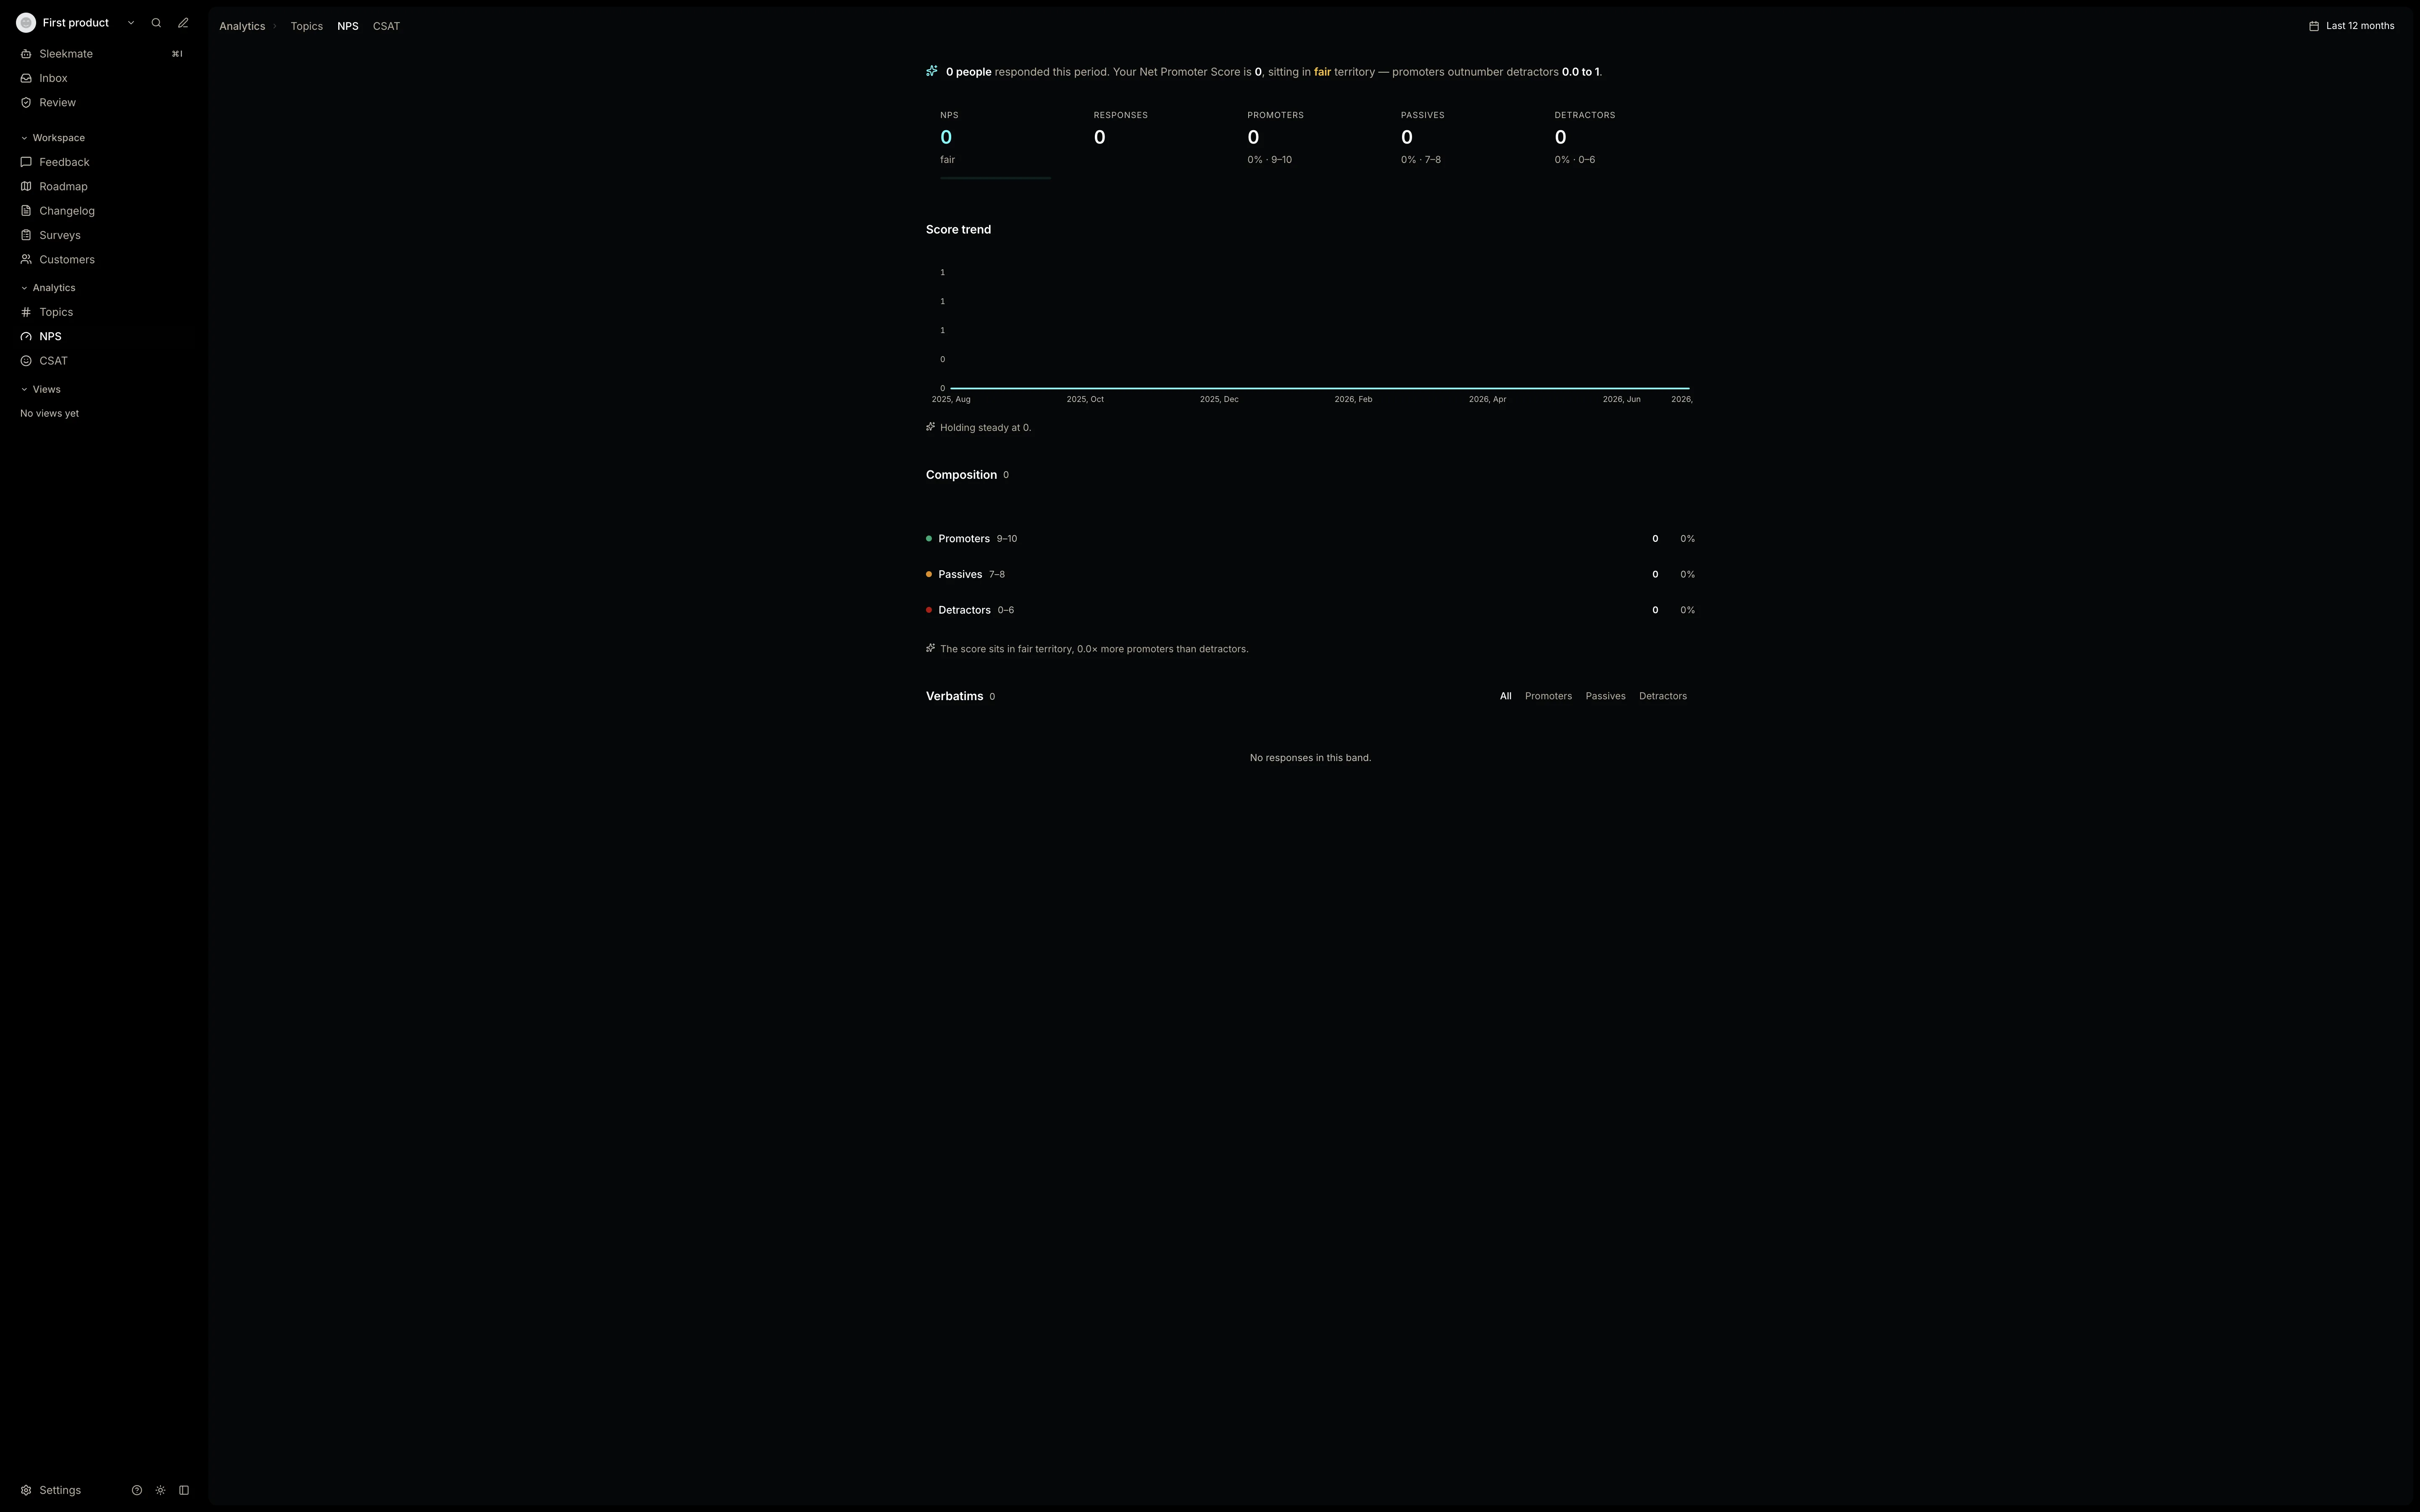Screen dimensions: 2420x1512
Task: Open the Settings label at bottom
Action: (60, 1490)
